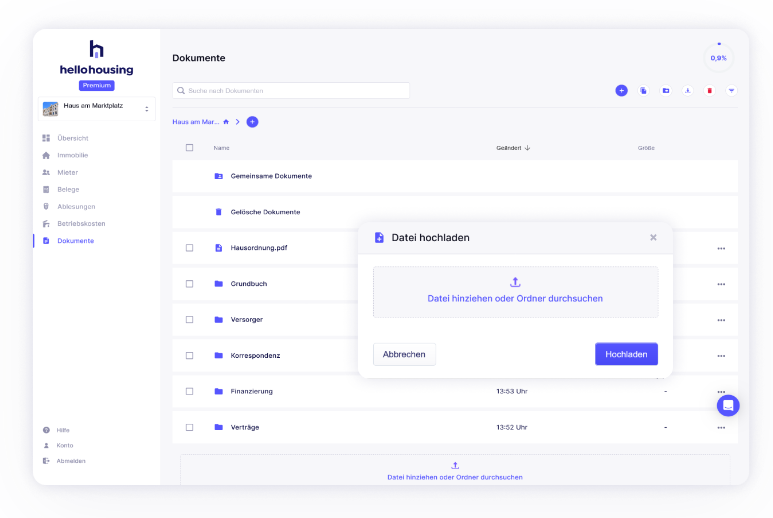Click the red trash delete icon

710,90
